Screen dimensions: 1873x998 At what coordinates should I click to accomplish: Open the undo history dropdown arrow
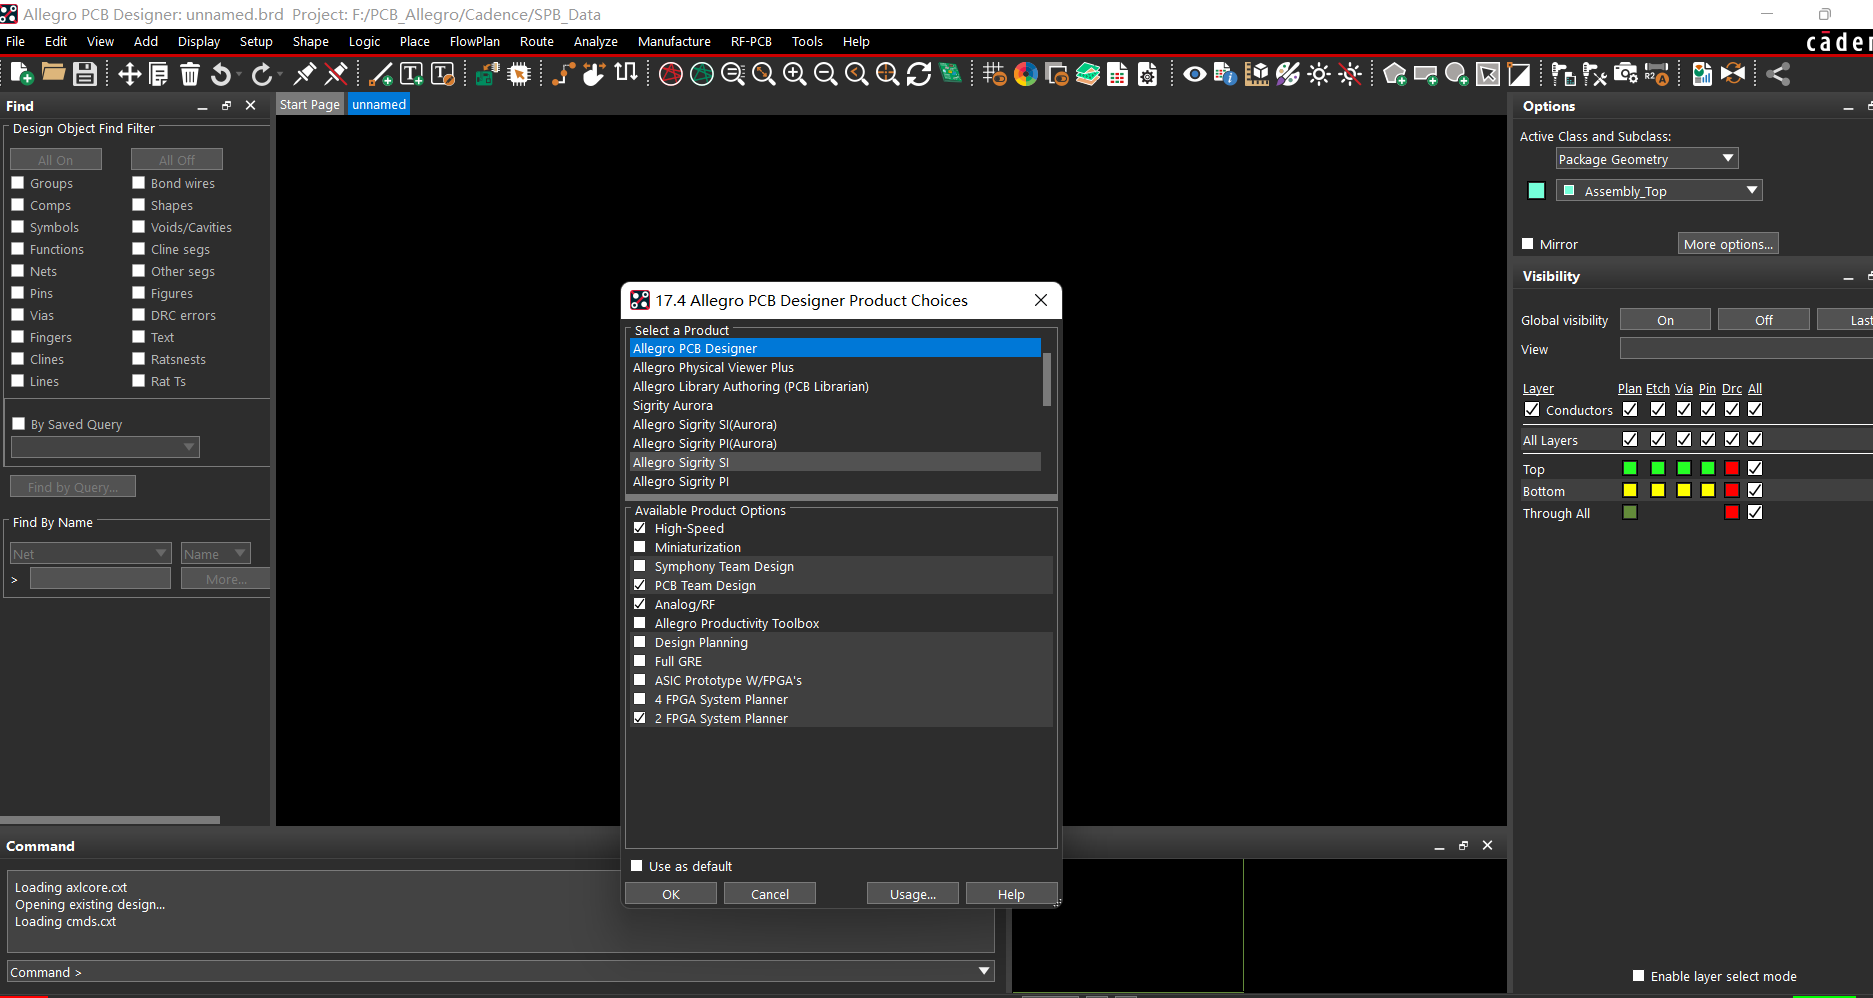click(x=240, y=74)
